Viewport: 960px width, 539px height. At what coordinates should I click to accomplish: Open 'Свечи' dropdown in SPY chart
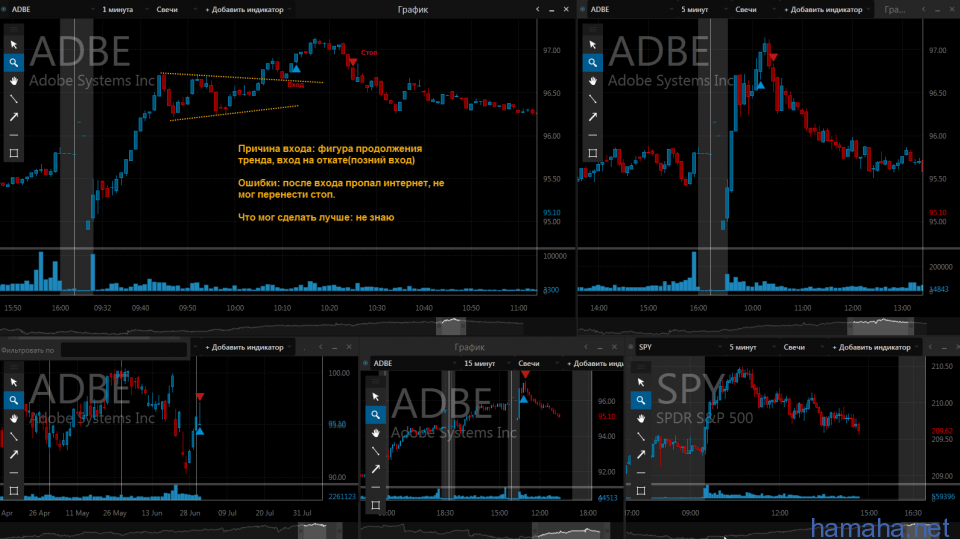click(x=802, y=347)
